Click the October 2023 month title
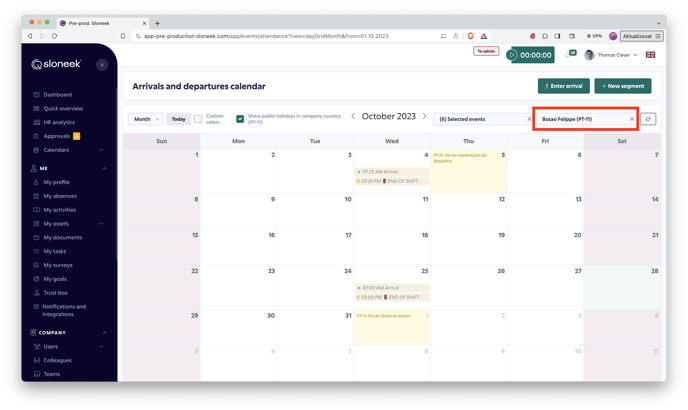688x410 pixels. [x=389, y=116]
